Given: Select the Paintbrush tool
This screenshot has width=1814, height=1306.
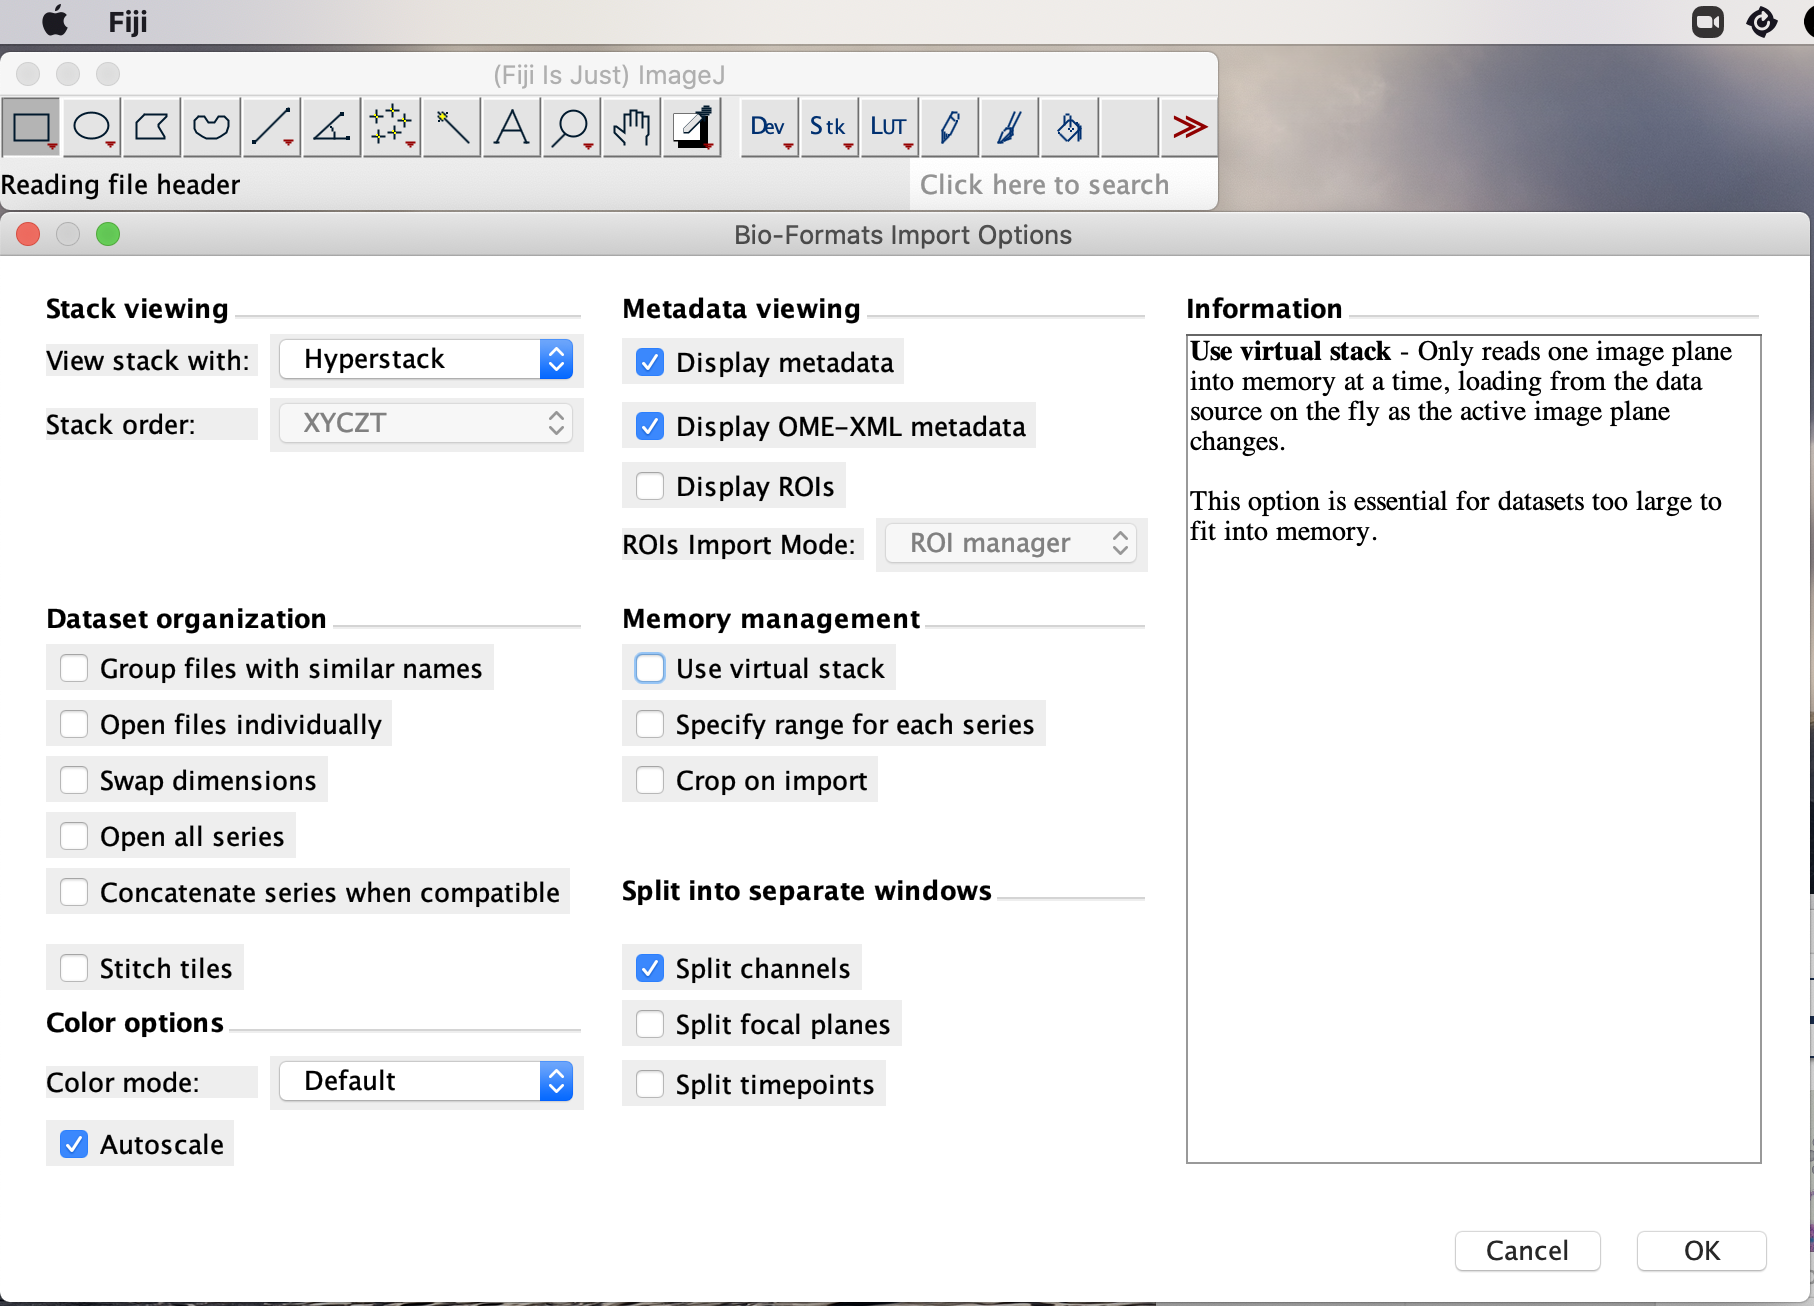Looking at the screenshot, I should (x=1009, y=127).
